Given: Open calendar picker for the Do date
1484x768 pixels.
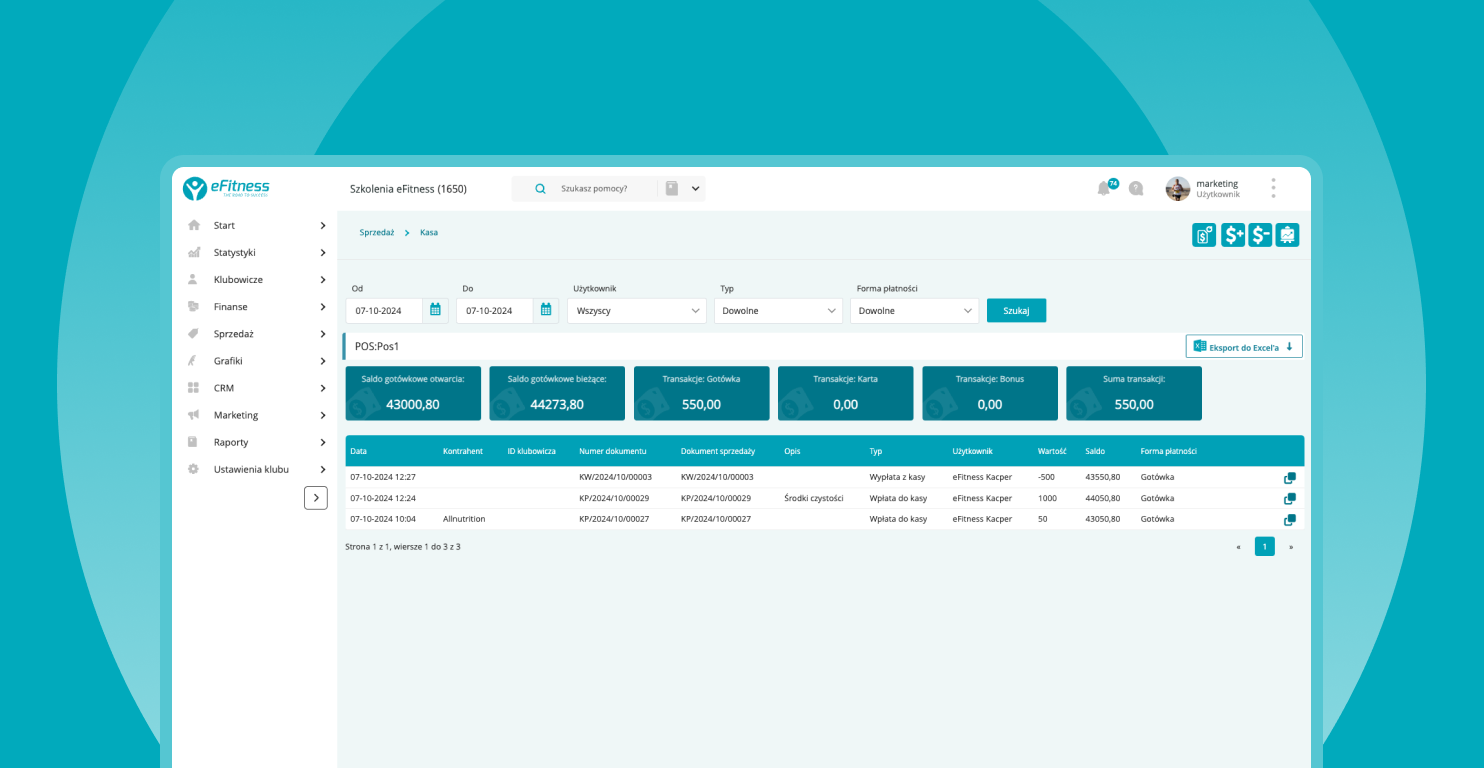Looking at the screenshot, I should click(x=546, y=310).
